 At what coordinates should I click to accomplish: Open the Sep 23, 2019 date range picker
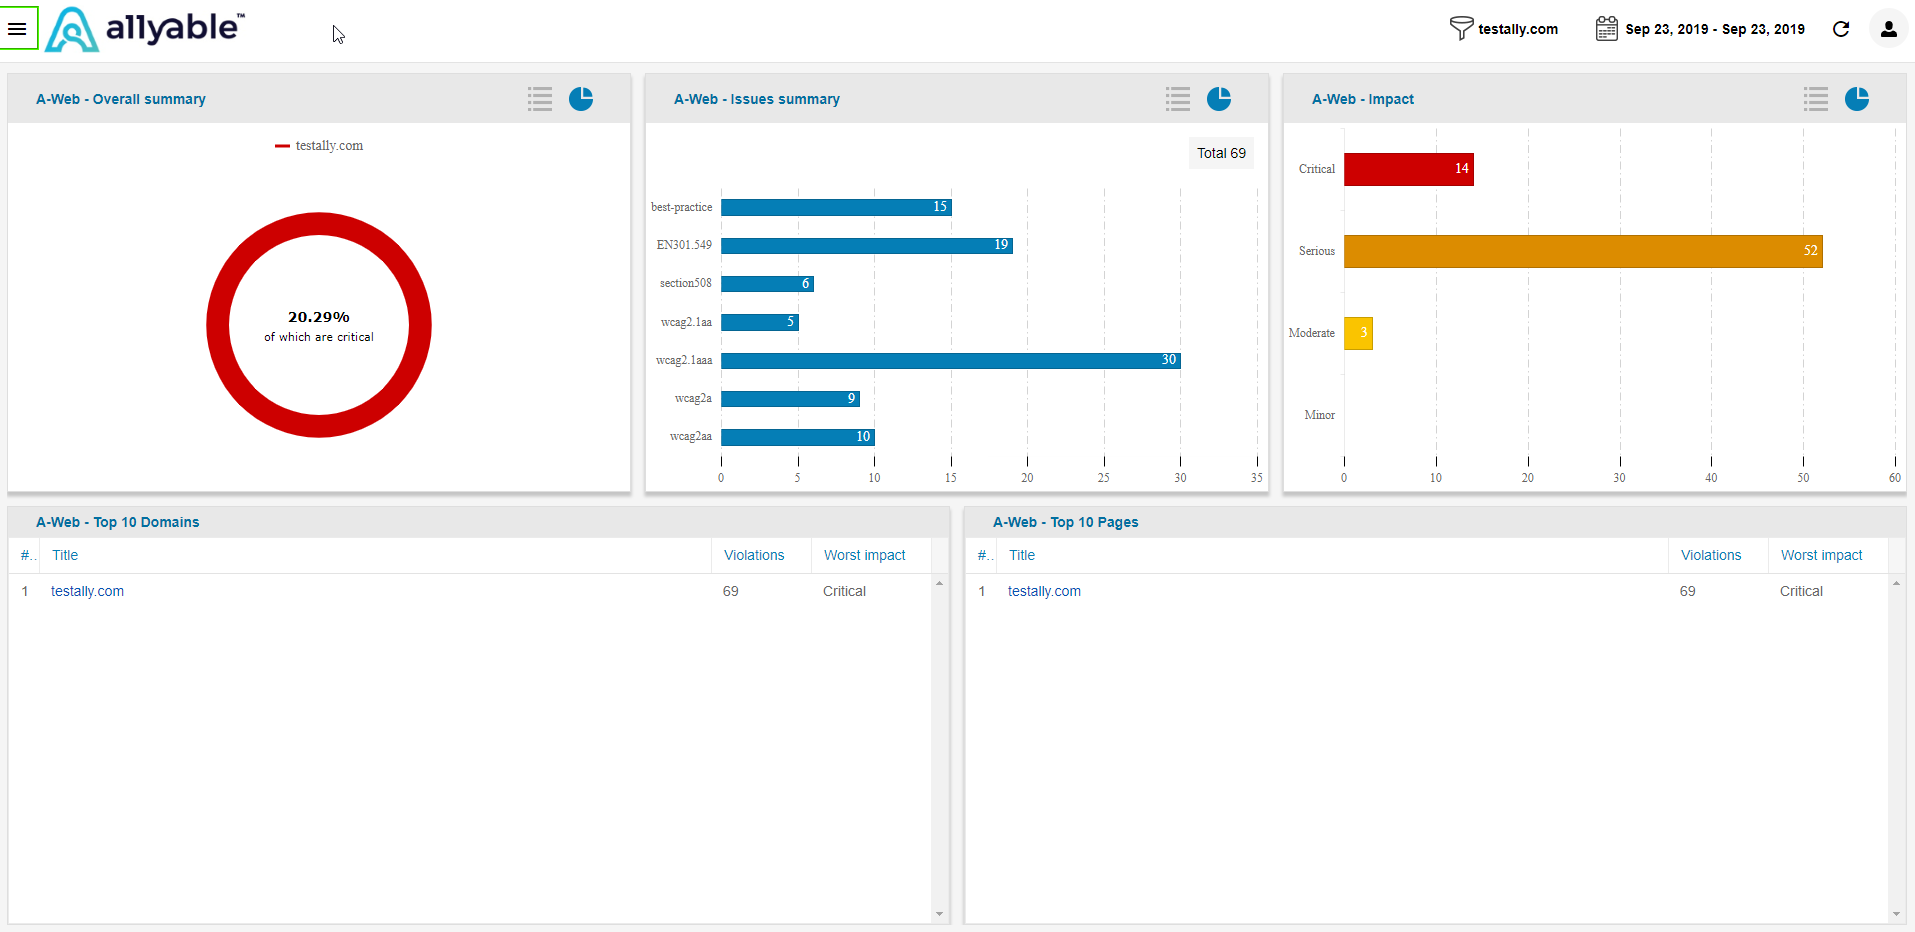tap(1700, 29)
